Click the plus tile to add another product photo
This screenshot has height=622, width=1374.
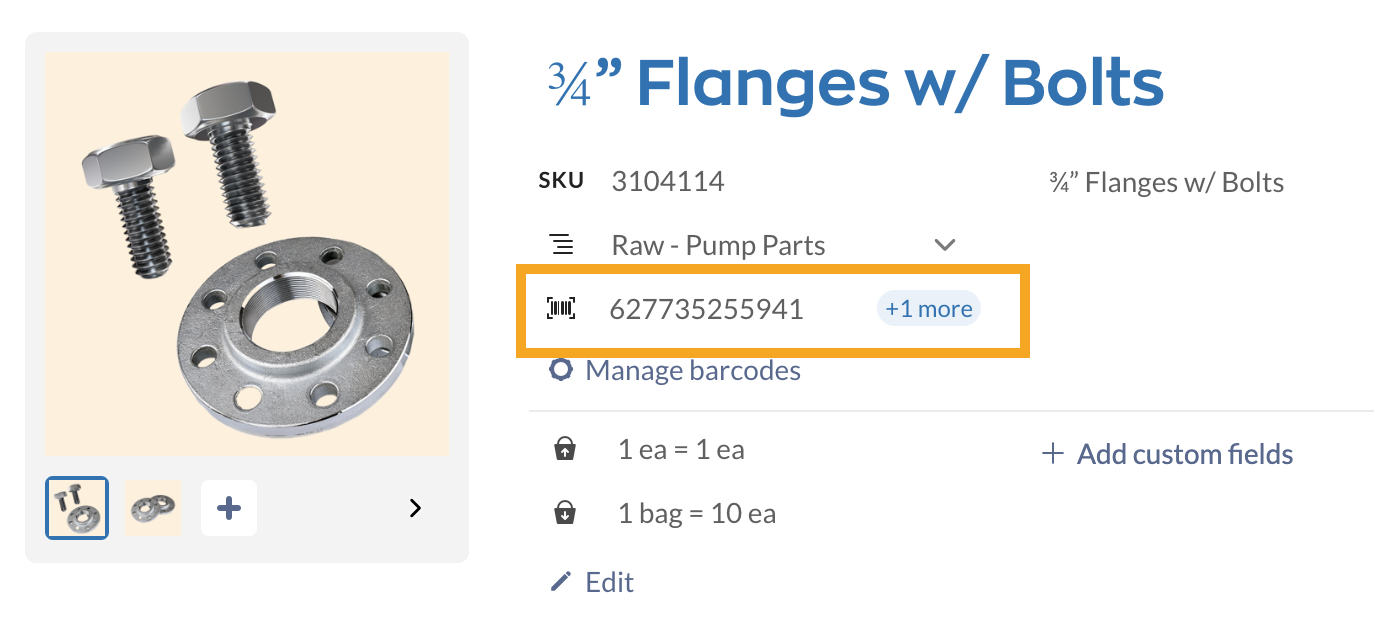228,507
